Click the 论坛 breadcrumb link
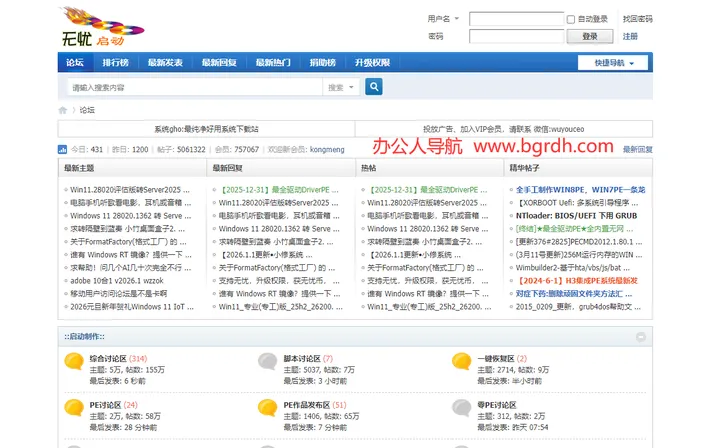 pos(87,110)
